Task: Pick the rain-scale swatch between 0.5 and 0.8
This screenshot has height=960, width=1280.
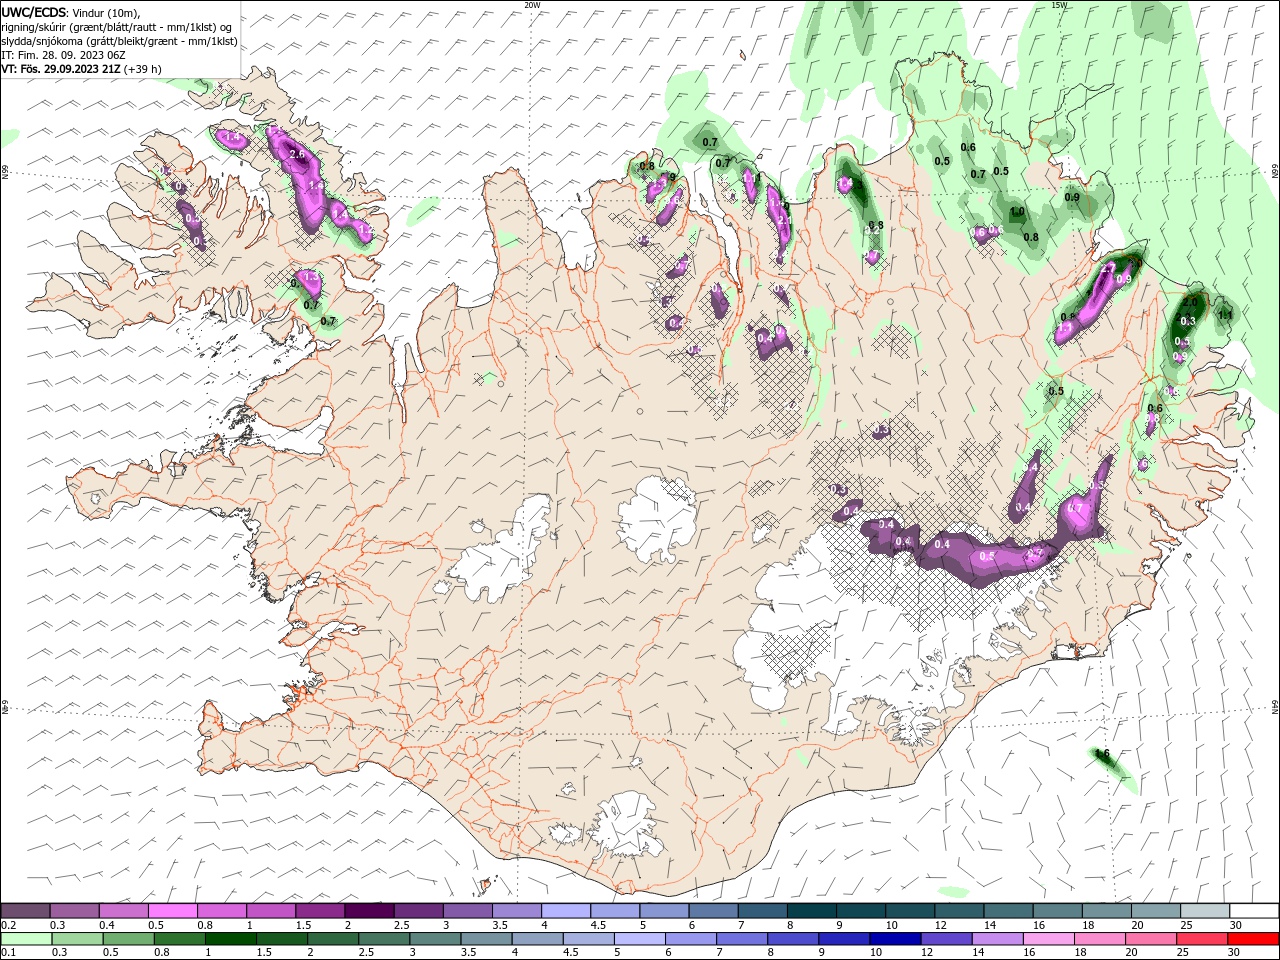Action: point(128,939)
